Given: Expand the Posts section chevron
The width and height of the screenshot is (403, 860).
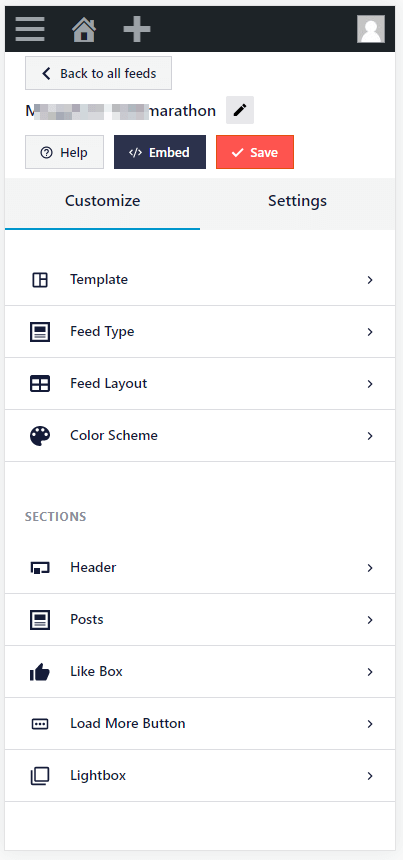Looking at the screenshot, I should point(370,620).
